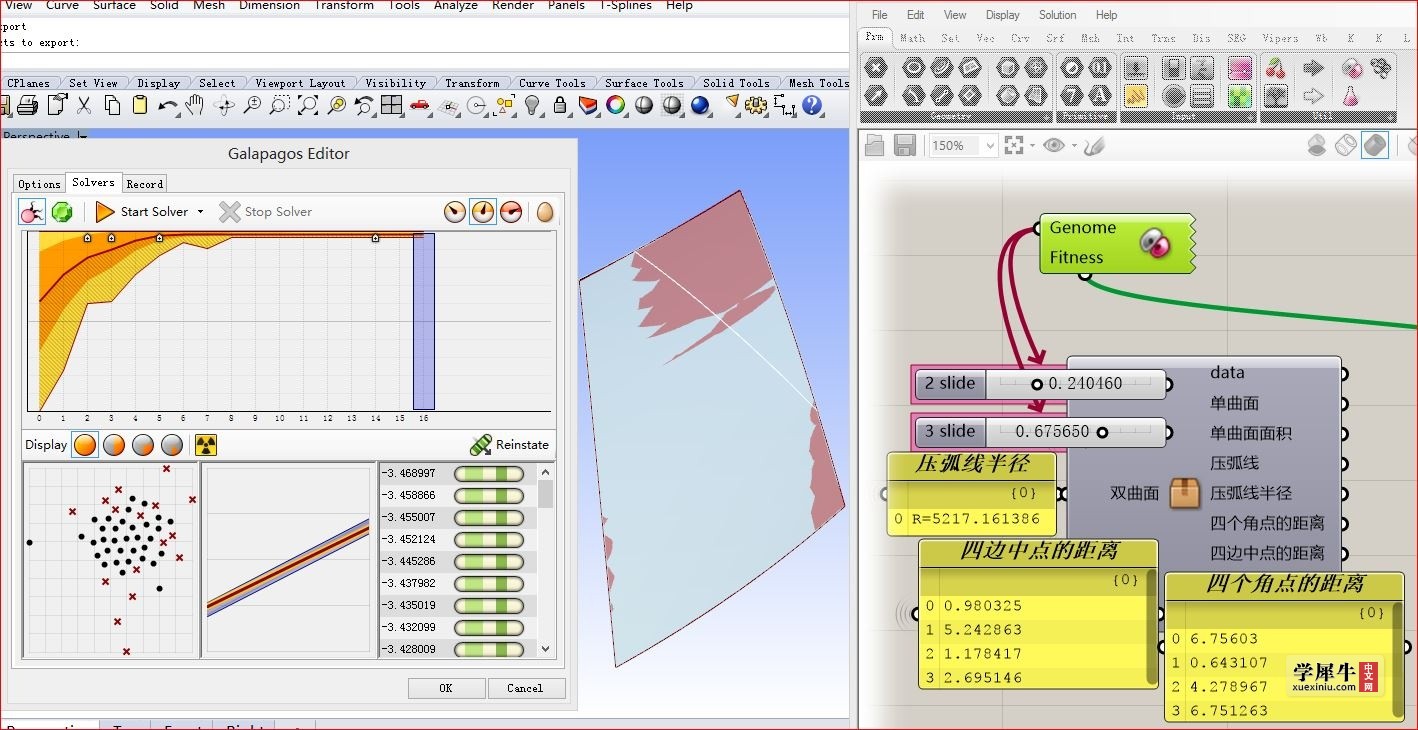Show all genomes with full orange circle

tap(86, 445)
